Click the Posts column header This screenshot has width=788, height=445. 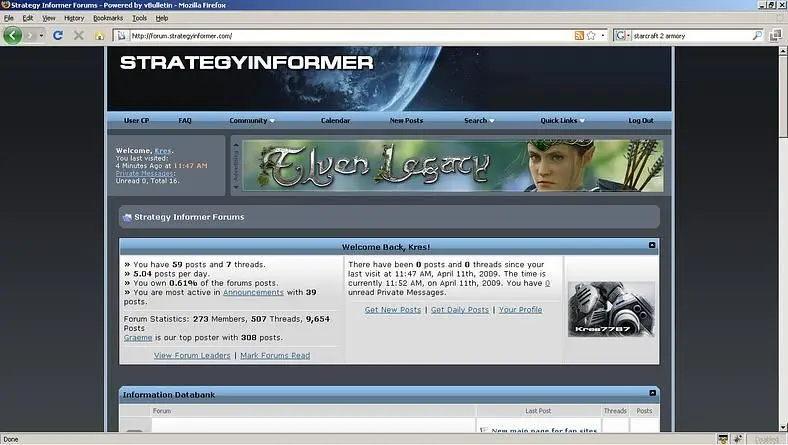click(644, 411)
